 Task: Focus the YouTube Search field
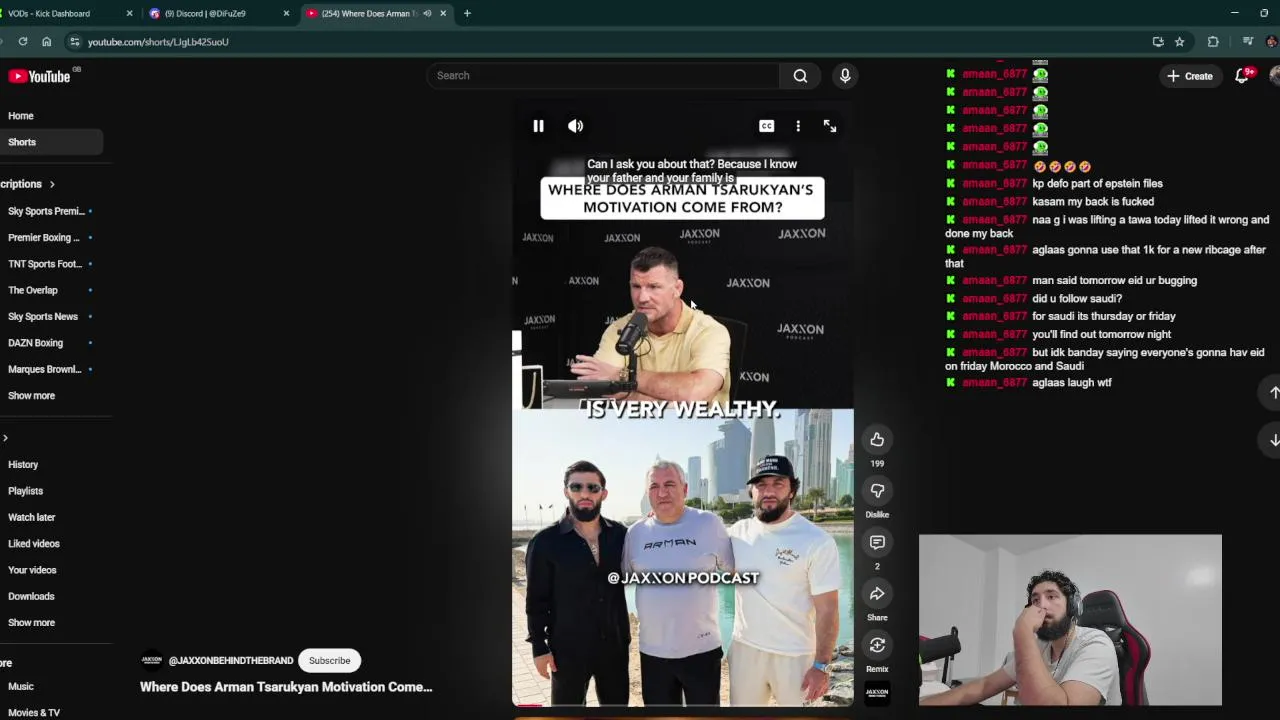(x=605, y=76)
